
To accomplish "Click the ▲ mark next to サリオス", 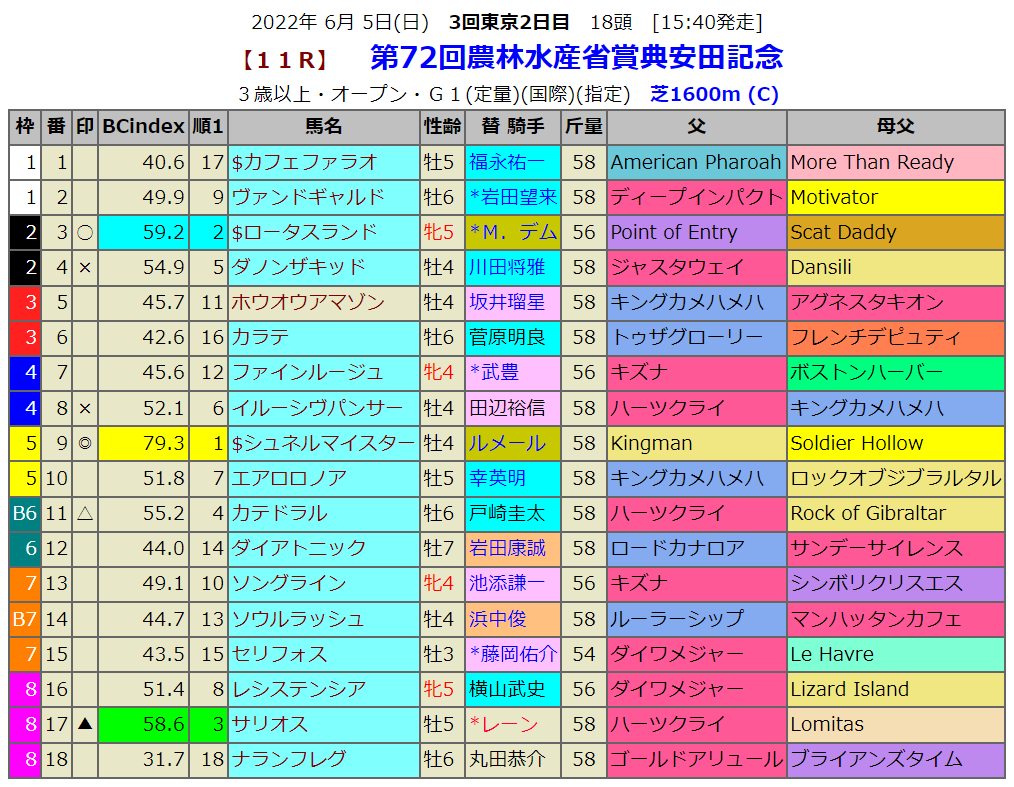I will pos(85,724).
